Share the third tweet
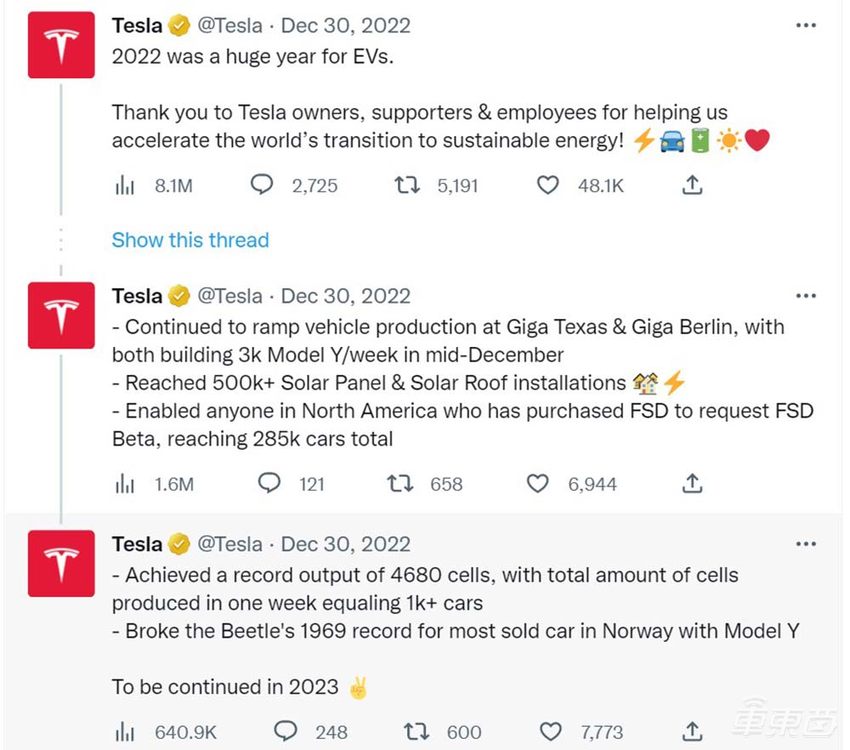The width and height of the screenshot is (850, 750). (691, 732)
